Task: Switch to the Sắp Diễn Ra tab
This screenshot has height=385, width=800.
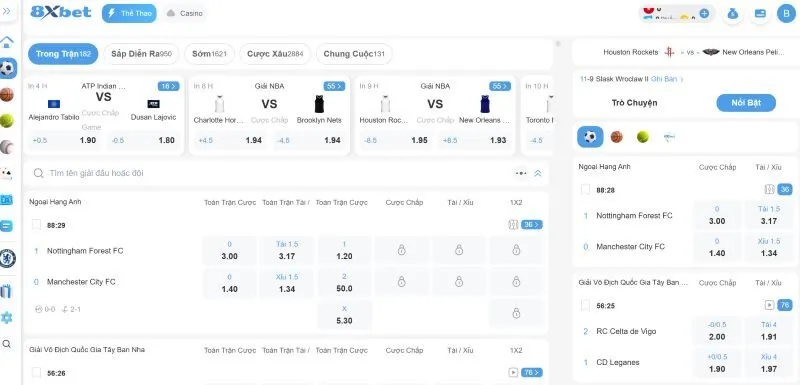Action: (x=141, y=54)
